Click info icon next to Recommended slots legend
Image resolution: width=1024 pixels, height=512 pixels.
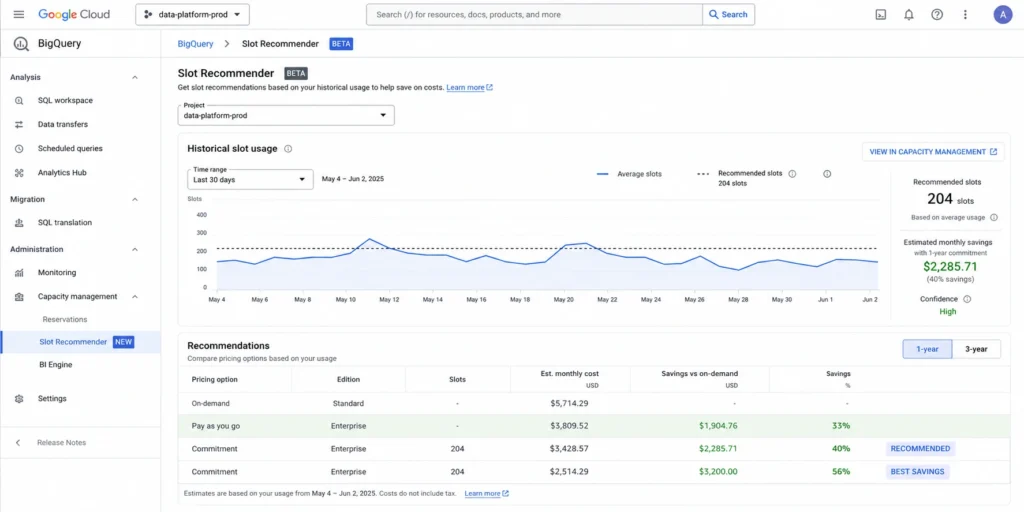(792, 174)
